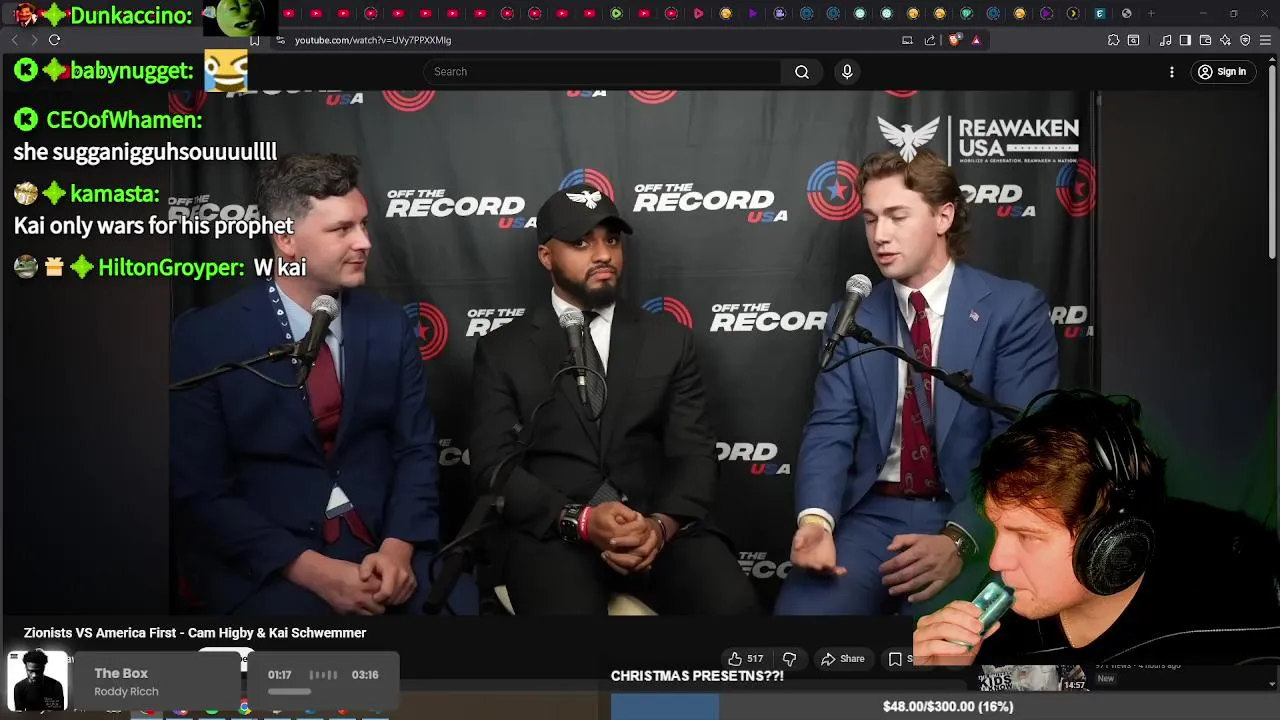Screen dimensions: 1280x720
Task: Switch to the tab with green play icon
Action: coord(616,13)
